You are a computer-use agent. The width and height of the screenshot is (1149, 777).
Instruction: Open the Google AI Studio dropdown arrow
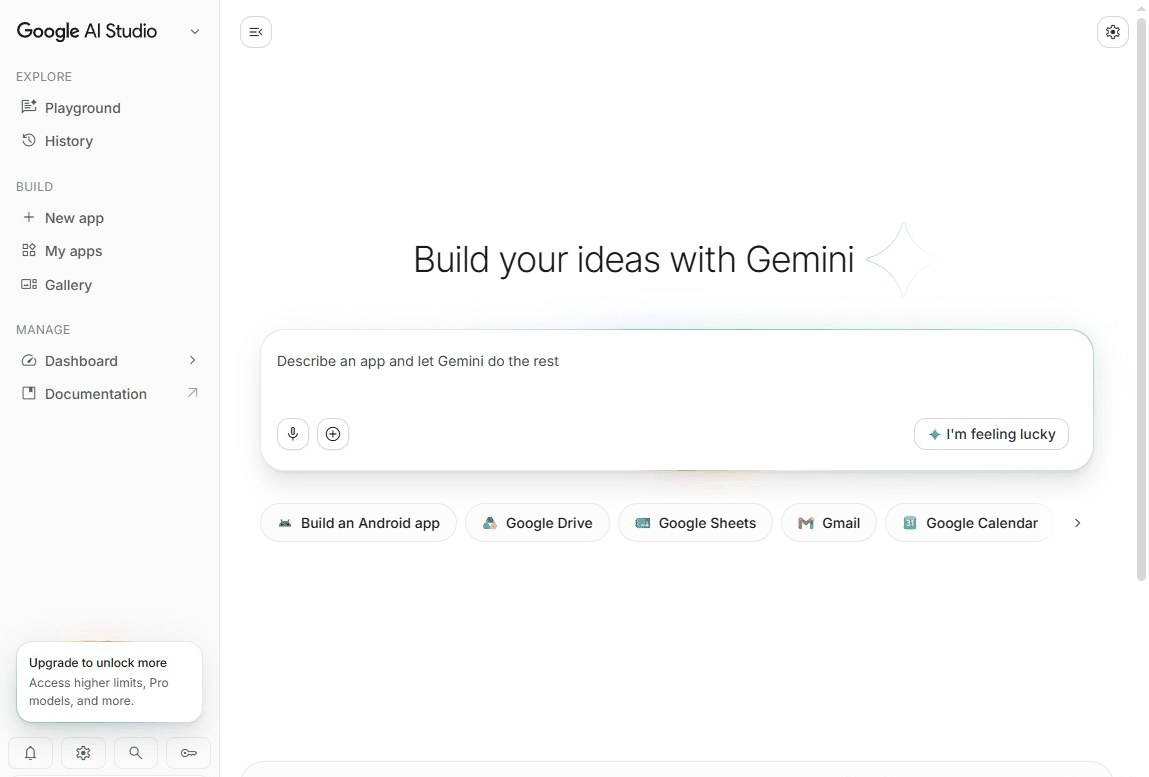[x=194, y=32]
